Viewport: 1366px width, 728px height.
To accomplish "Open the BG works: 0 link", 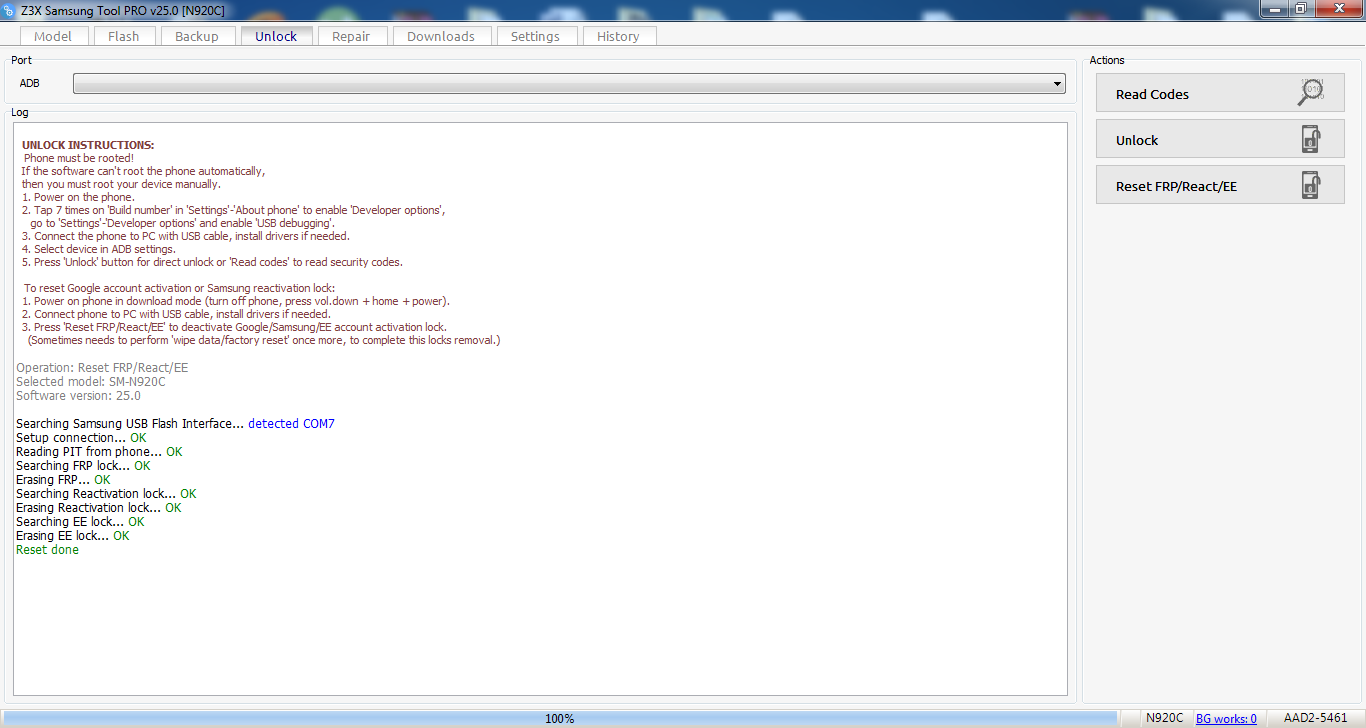I will (x=1226, y=718).
